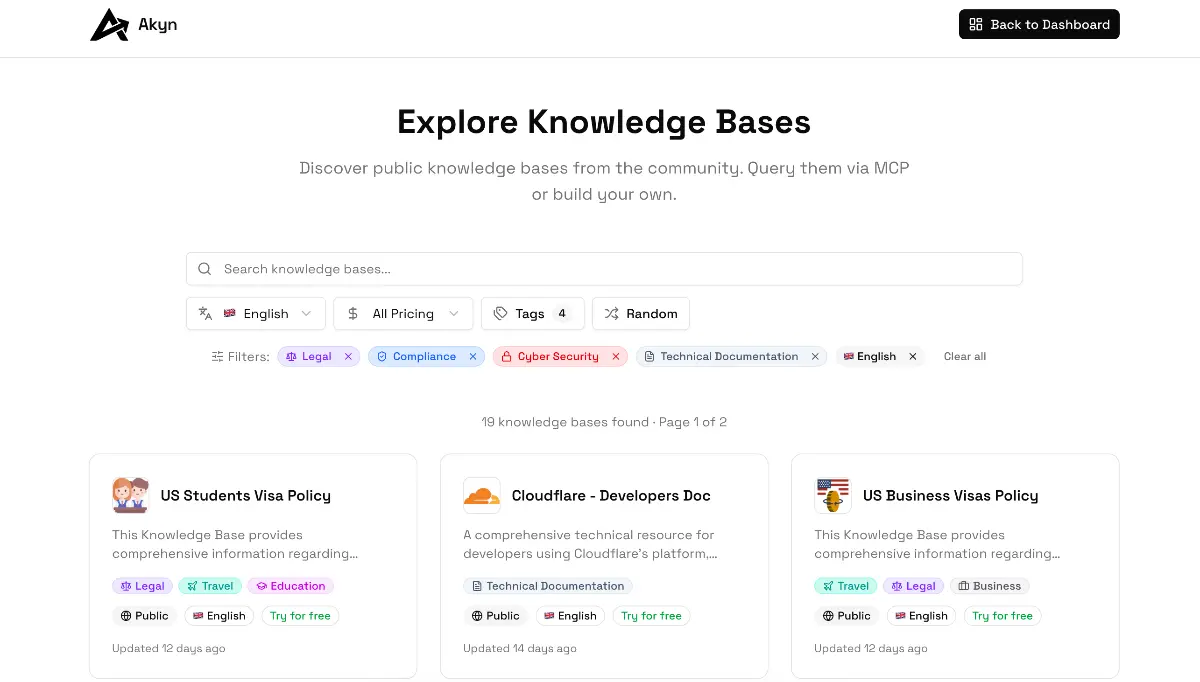Click the search magnifier icon

coord(205,269)
